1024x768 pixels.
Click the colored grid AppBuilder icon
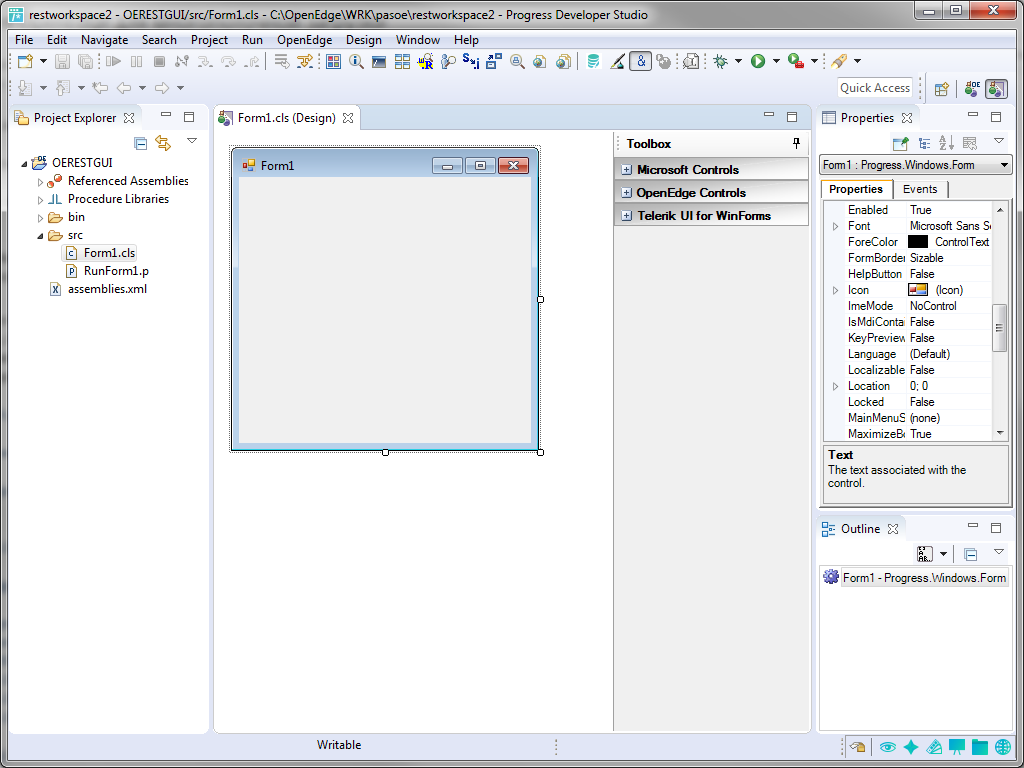pyautogui.click(x=334, y=61)
